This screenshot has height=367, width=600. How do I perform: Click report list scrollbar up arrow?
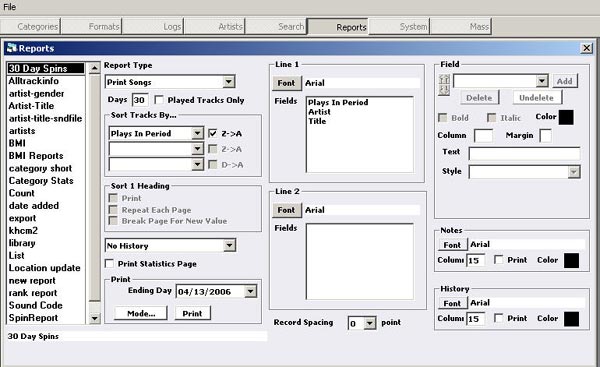[95, 68]
